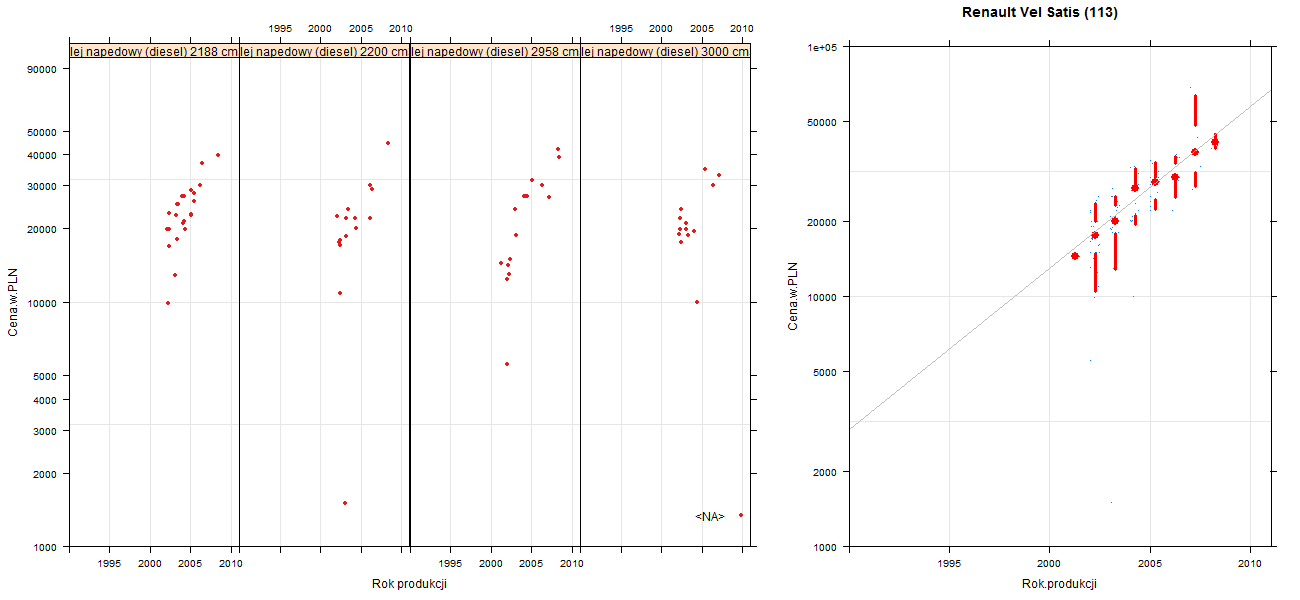The height and width of the screenshot is (600, 1300).
Task: Click year "2010" above the 2200 cm panel
Action: tap(401, 28)
